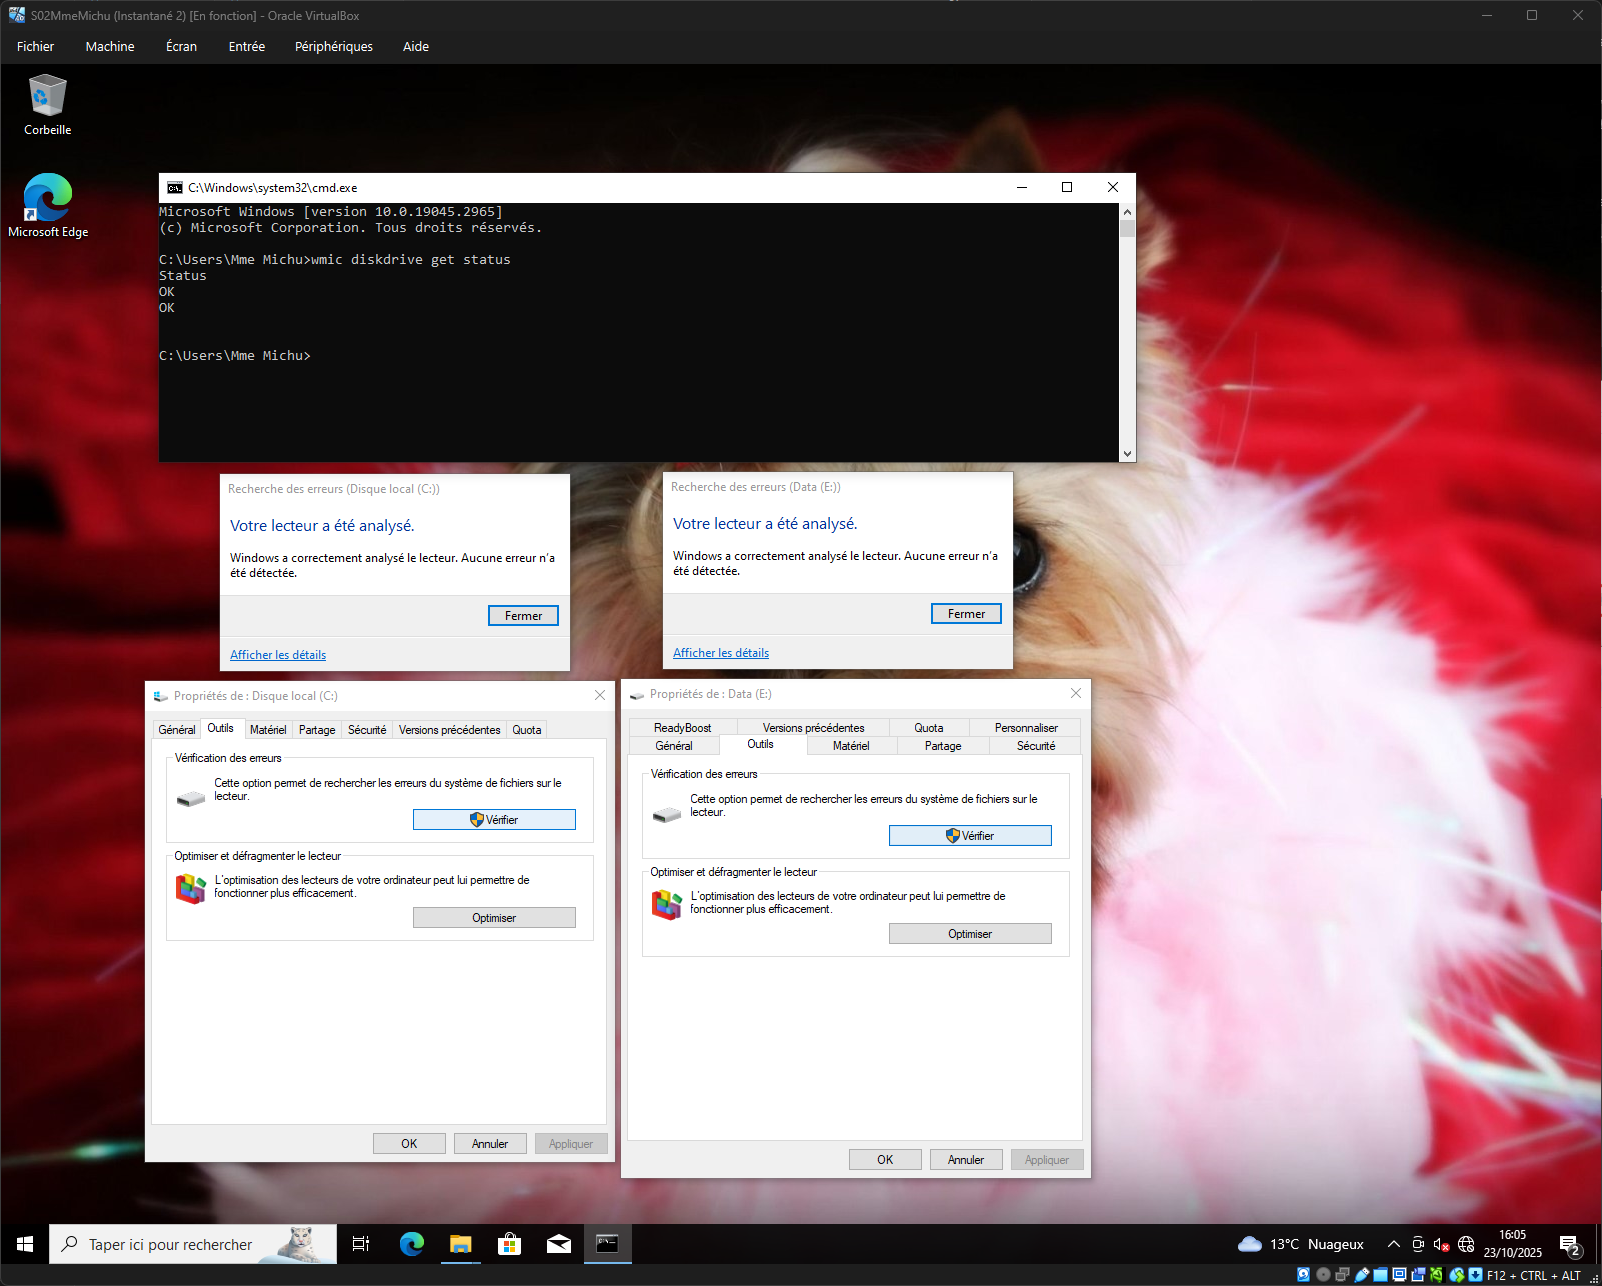Open Microsoft Store from the taskbar
Screen dimensions: 1602x1286
[510, 1244]
